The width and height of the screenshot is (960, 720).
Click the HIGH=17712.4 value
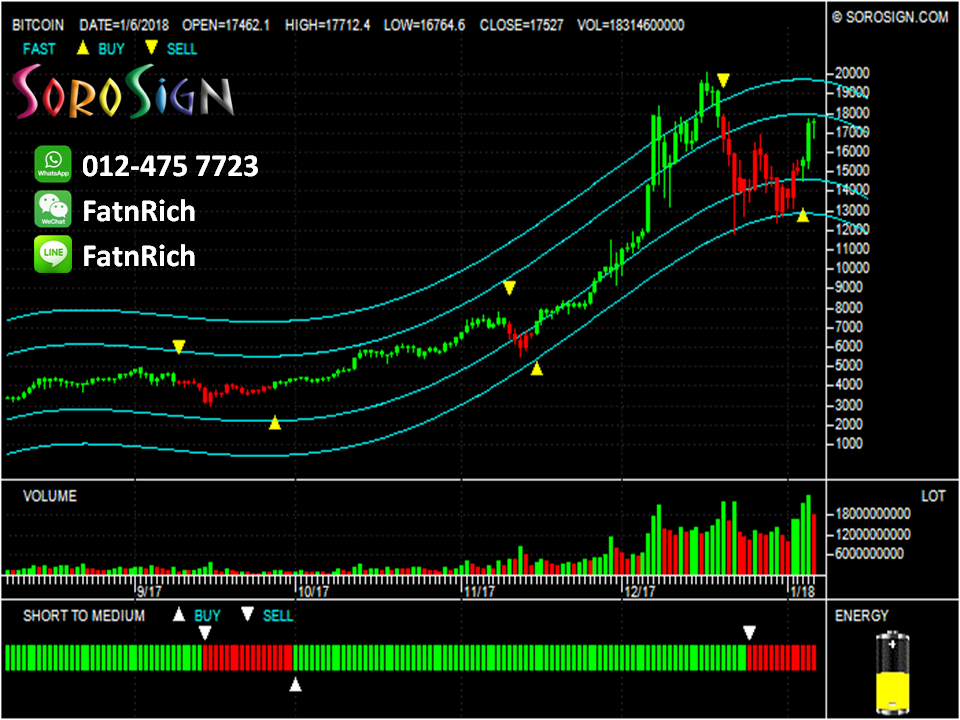[328, 25]
